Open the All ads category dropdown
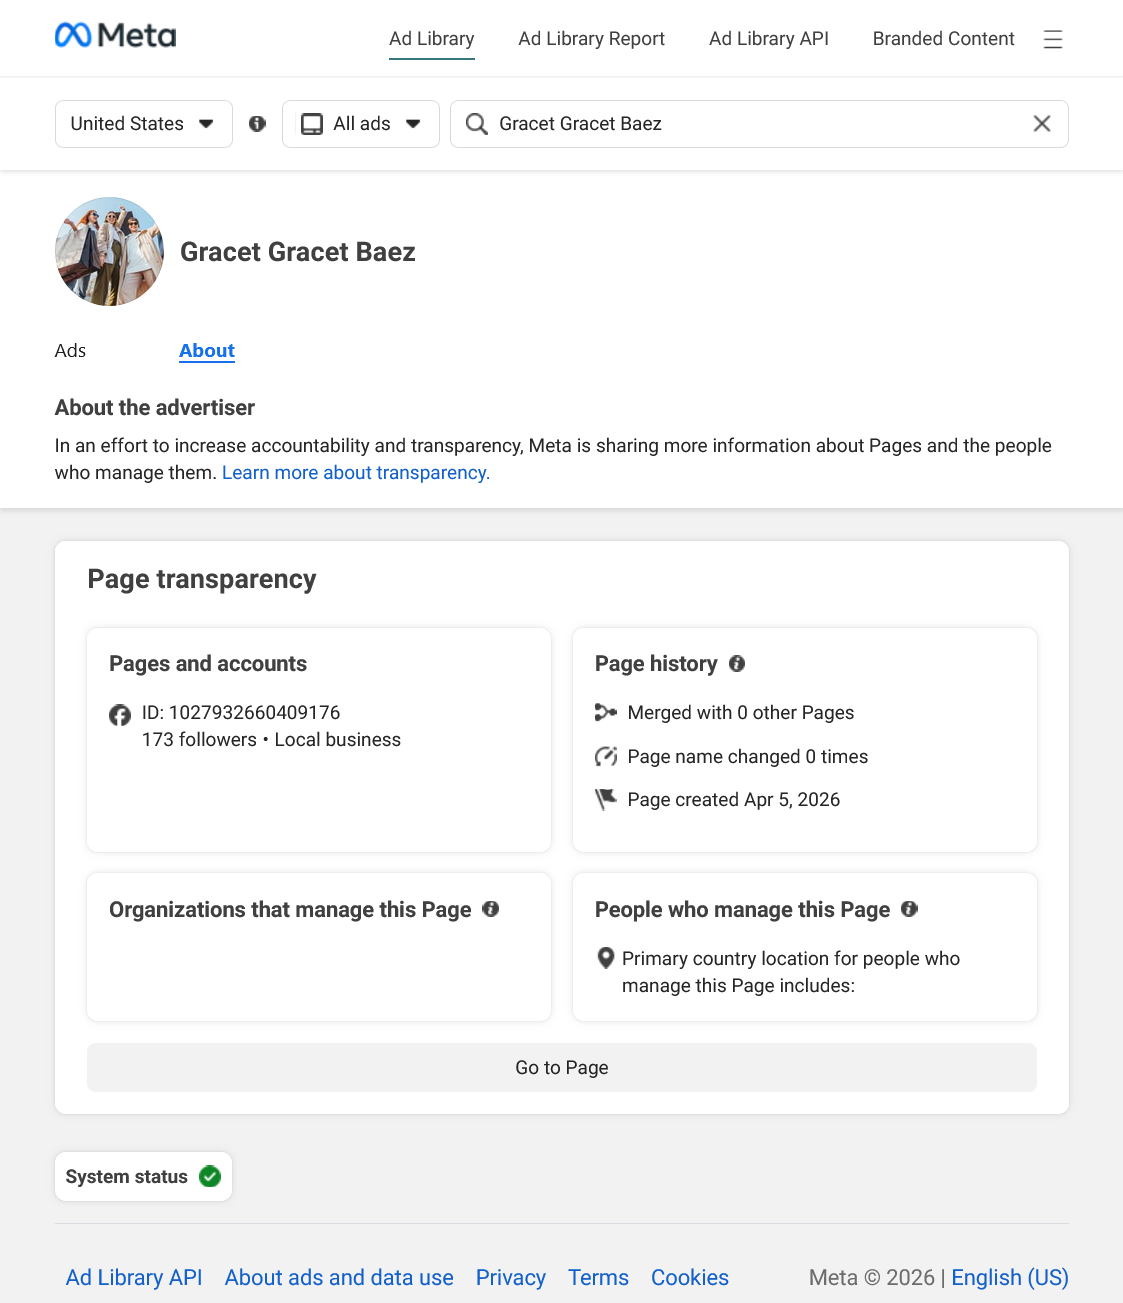1123x1303 pixels. coord(361,124)
